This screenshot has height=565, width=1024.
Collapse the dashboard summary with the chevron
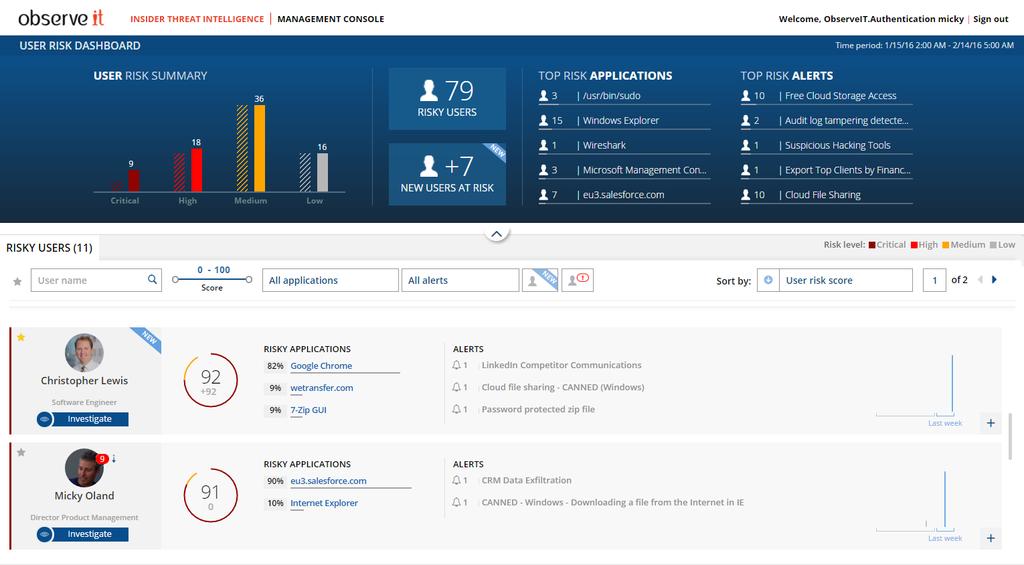tap(496, 234)
